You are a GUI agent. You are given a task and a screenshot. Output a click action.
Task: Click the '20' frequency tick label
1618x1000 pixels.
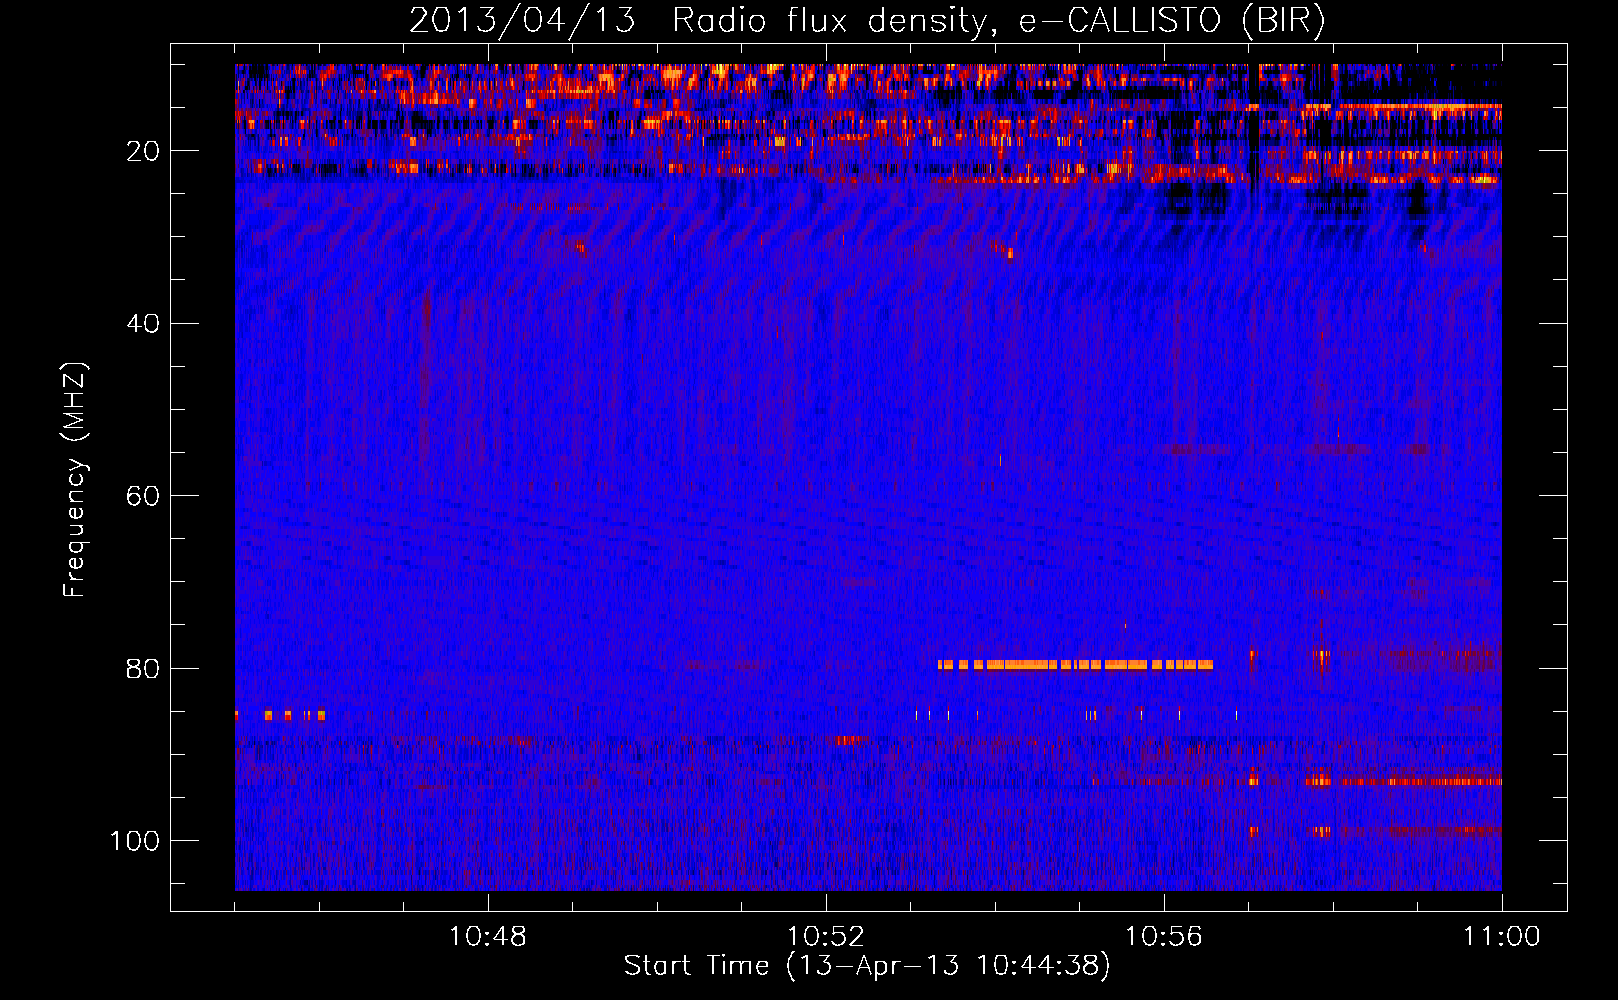(143, 151)
